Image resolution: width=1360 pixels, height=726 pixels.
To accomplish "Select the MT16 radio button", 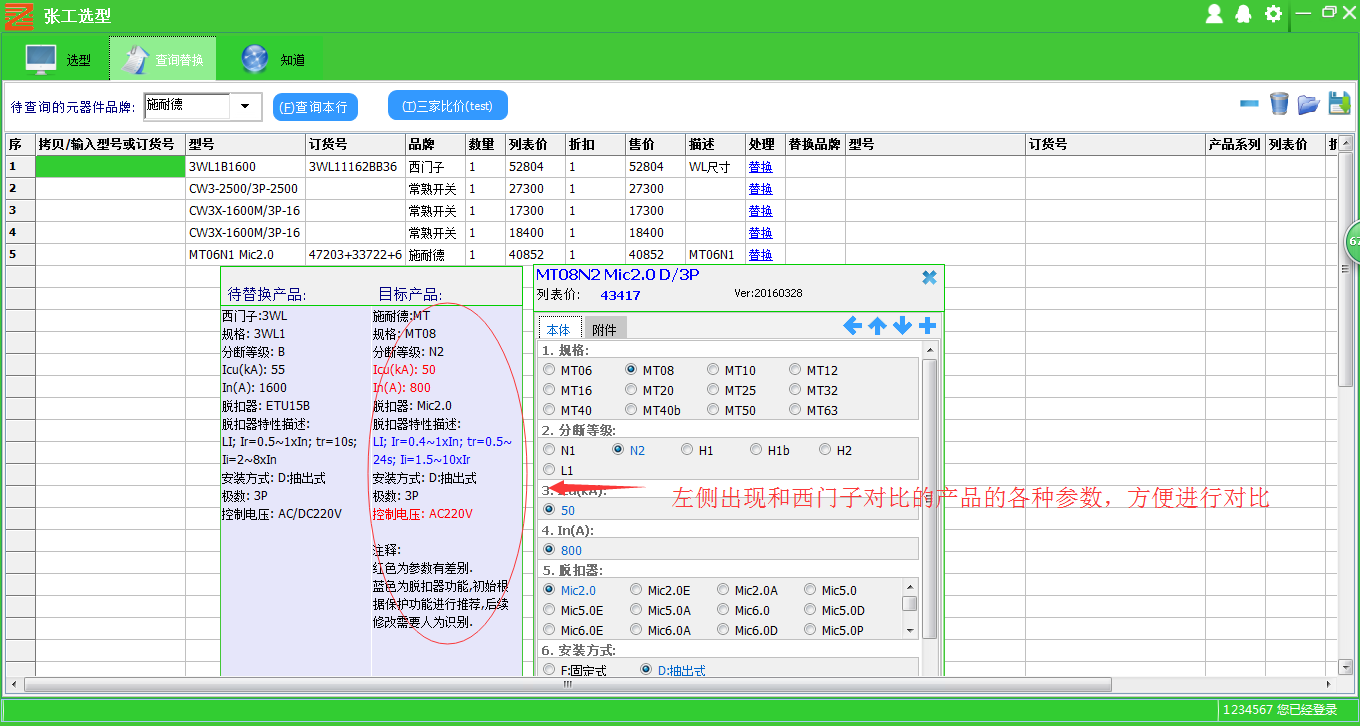I will click(549, 390).
